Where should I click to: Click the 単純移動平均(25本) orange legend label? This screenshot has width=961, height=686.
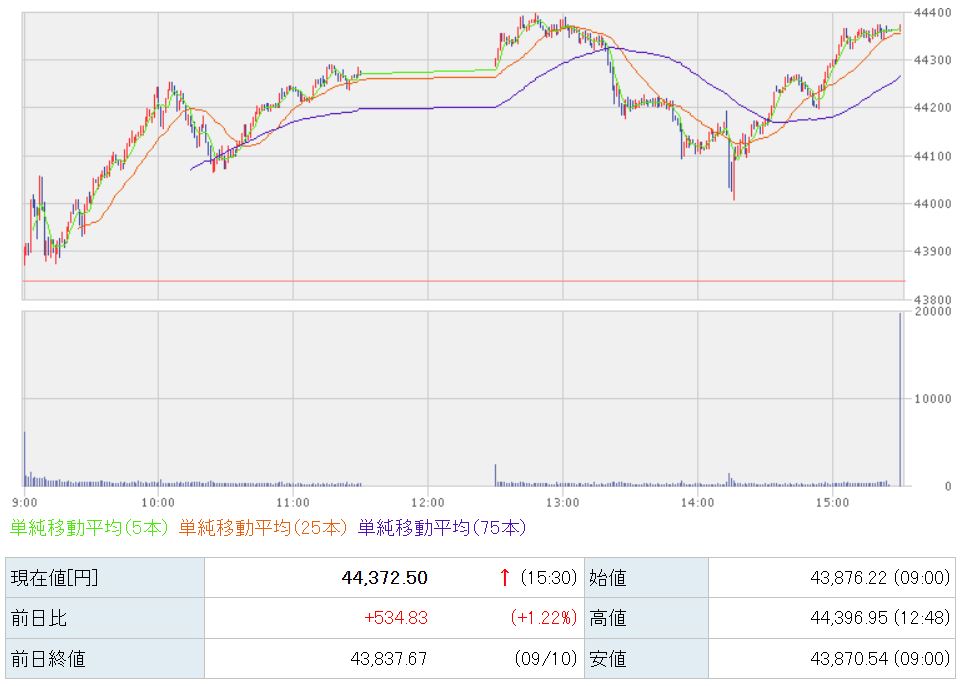tap(264, 528)
